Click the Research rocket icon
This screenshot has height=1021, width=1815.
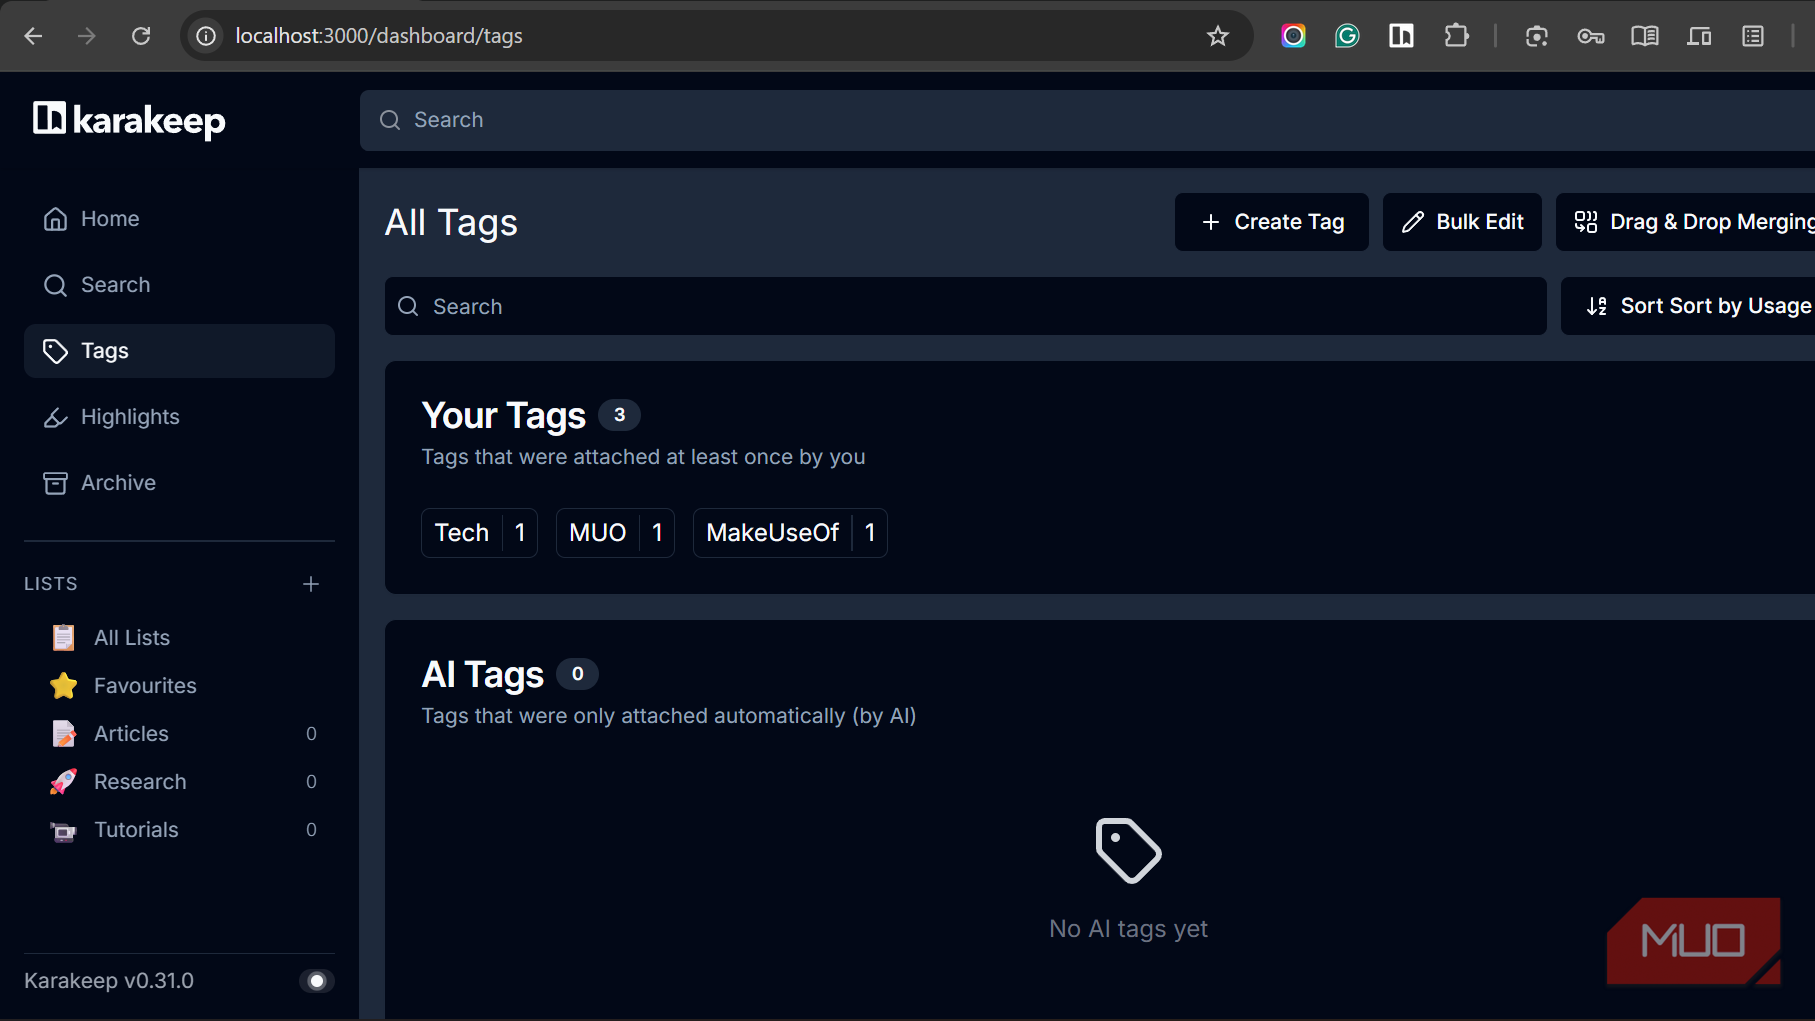pyautogui.click(x=64, y=782)
